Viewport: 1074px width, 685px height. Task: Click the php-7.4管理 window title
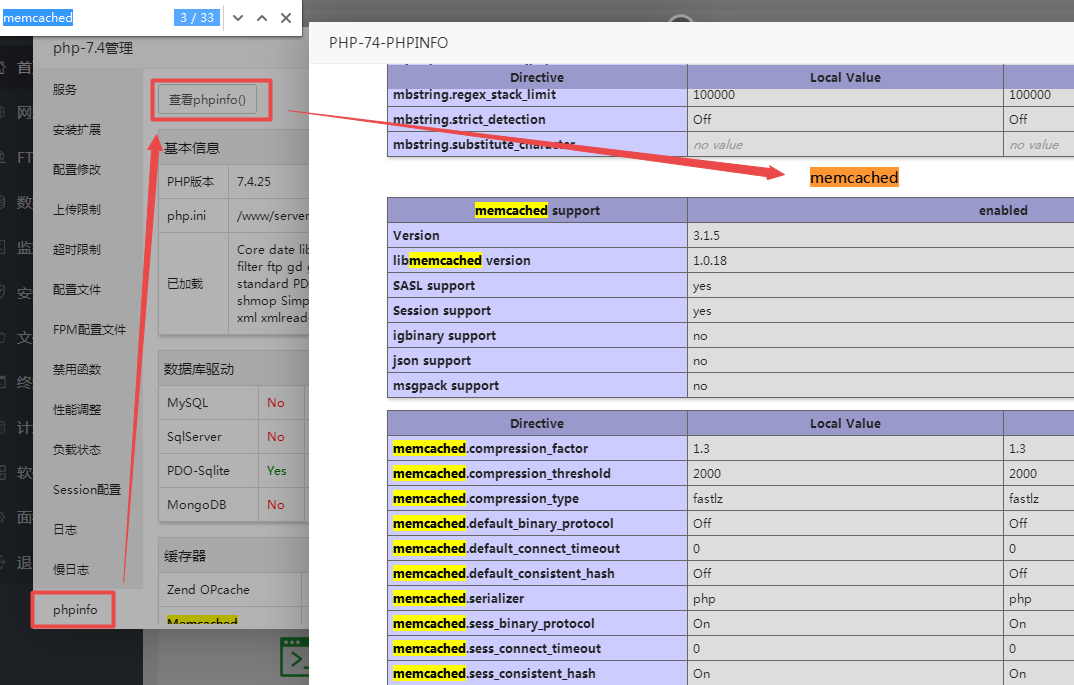coord(93,48)
